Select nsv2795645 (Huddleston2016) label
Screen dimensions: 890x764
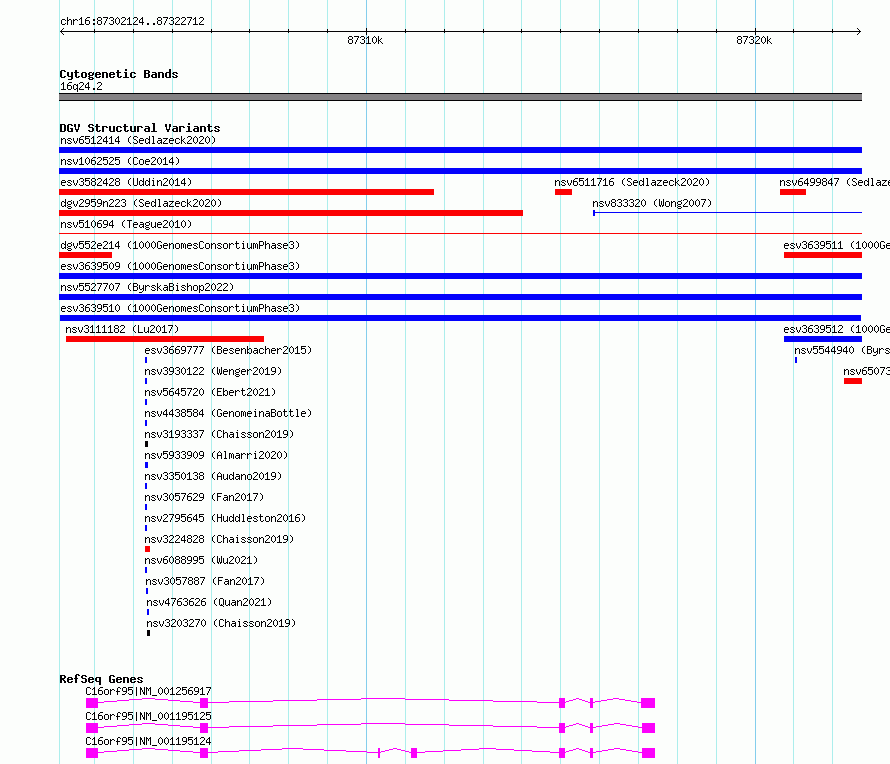pos(225,518)
